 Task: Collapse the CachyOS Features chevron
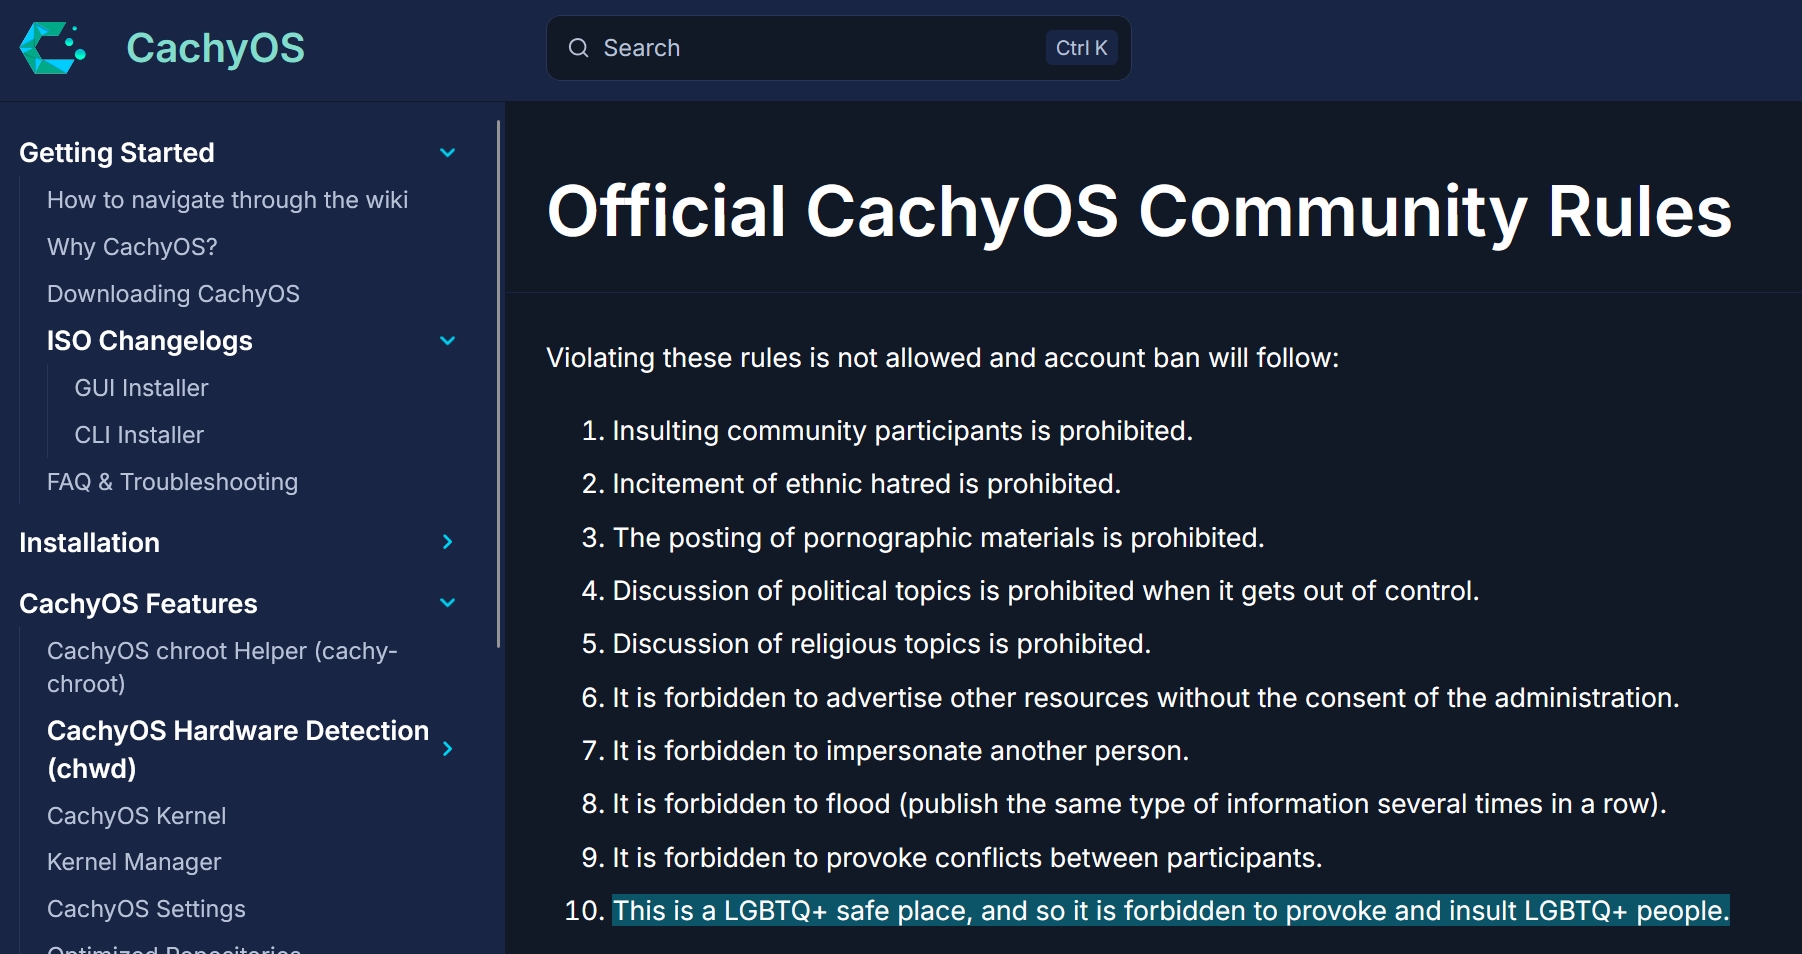(448, 603)
